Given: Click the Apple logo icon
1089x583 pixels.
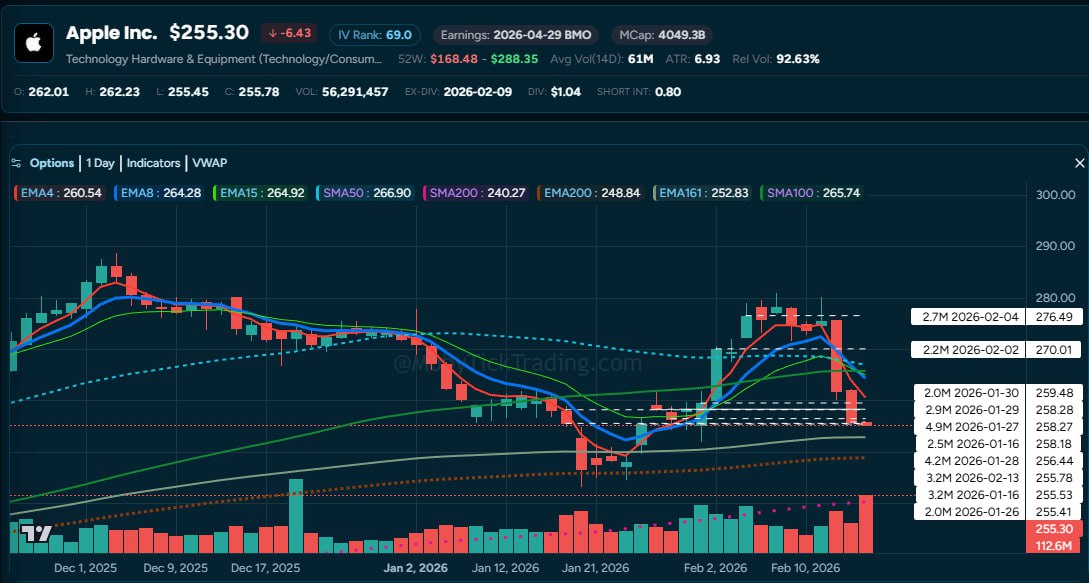Looking at the screenshot, I should pyautogui.click(x=33, y=42).
